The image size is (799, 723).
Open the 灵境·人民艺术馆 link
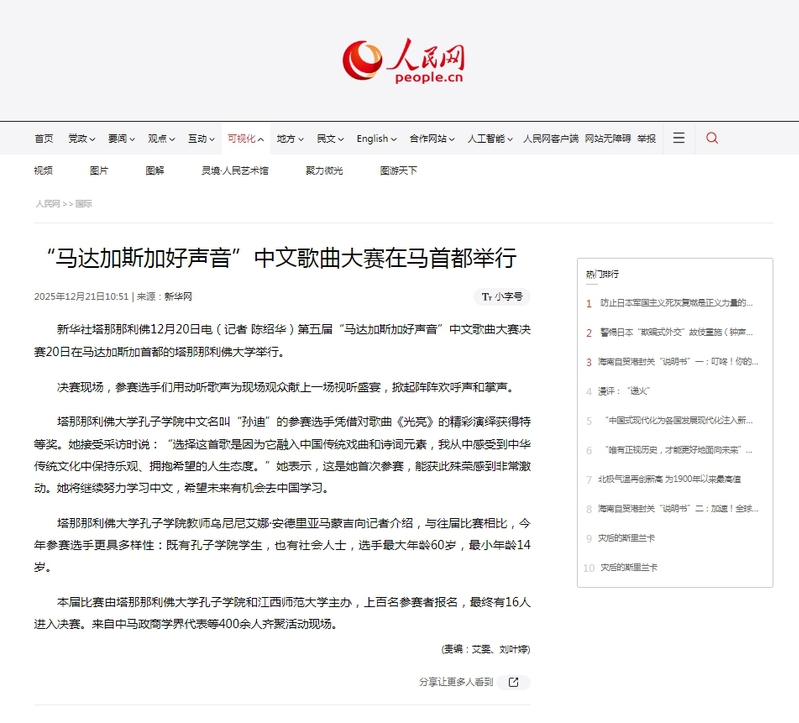click(x=235, y=171)
